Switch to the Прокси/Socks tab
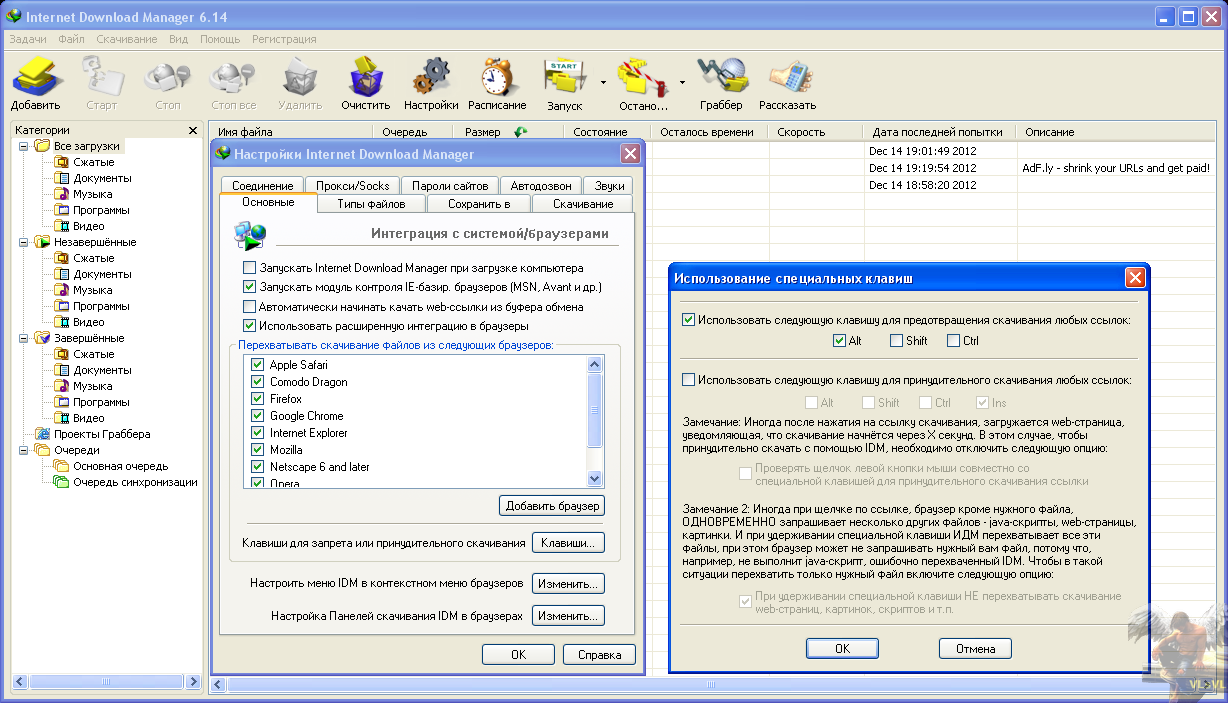The image size is (1228, 703). (x=353, y=186)
